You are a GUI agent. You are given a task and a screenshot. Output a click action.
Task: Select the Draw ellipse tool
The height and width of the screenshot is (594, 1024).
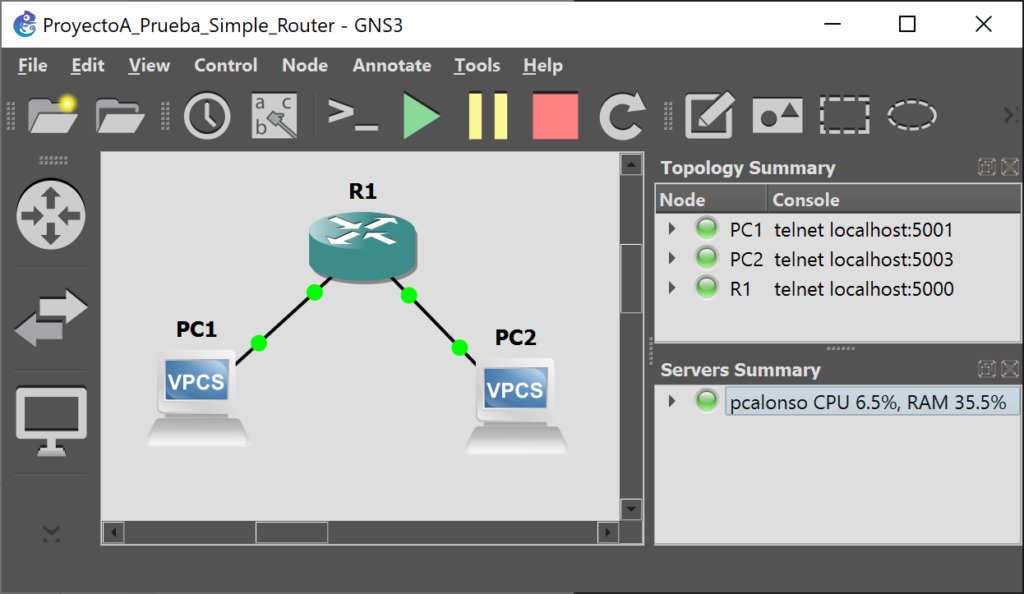tap(912, 116)
